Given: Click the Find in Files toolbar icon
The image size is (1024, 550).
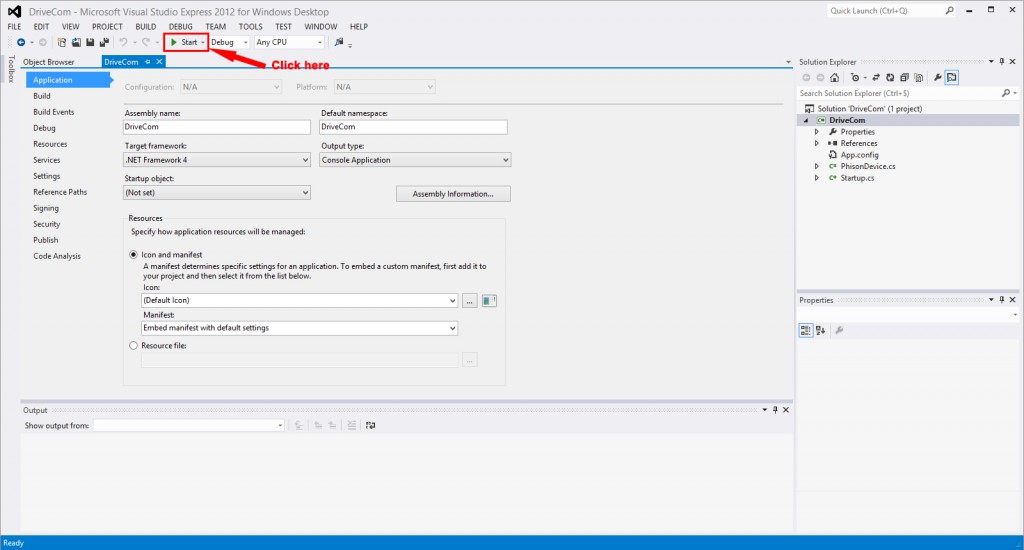Looking at the screenshot, I should click(338, 42).
